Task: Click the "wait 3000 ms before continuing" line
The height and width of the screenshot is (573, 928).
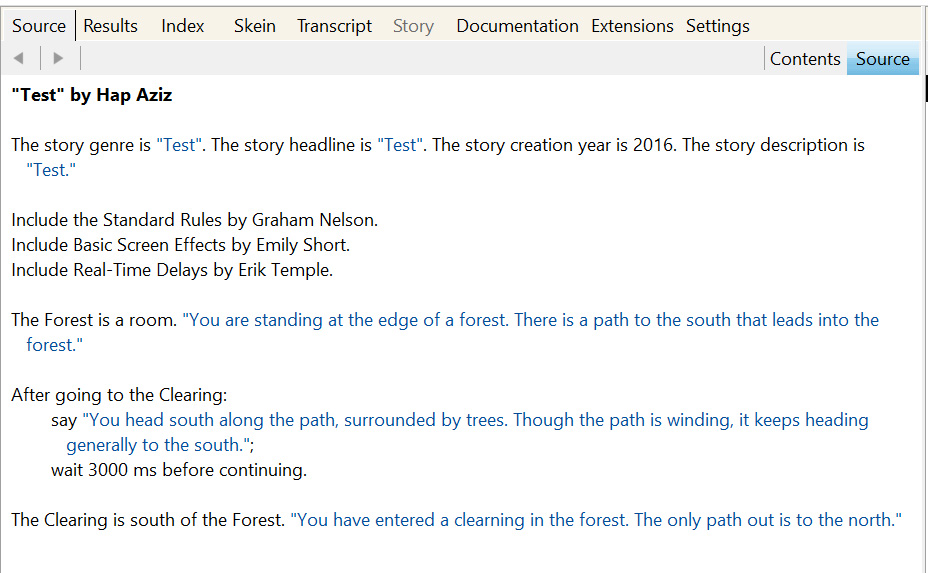Action: click(178, 470)
